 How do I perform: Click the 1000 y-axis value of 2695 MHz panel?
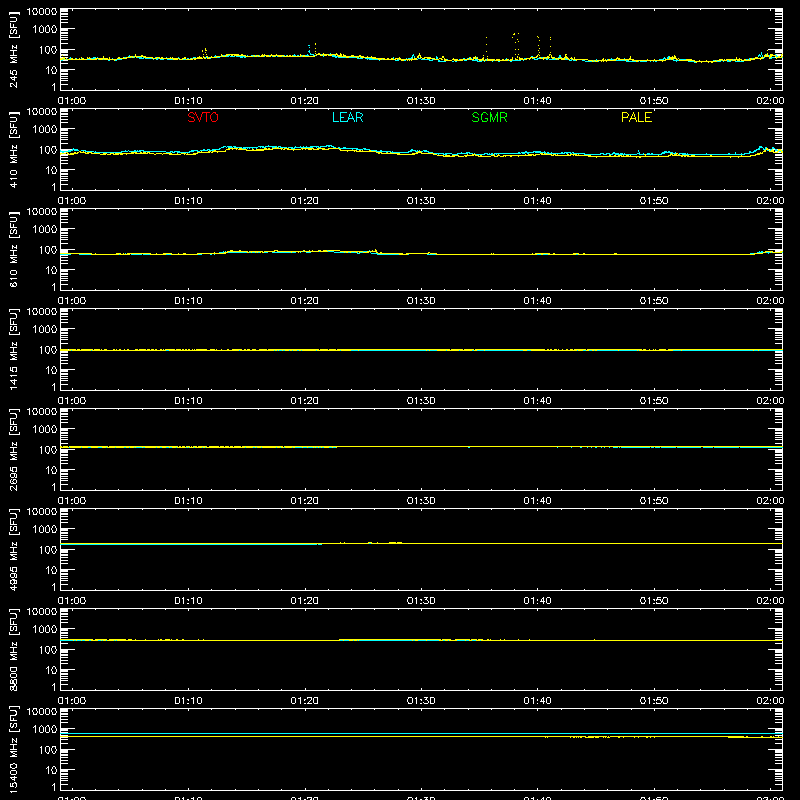point(45,430)
